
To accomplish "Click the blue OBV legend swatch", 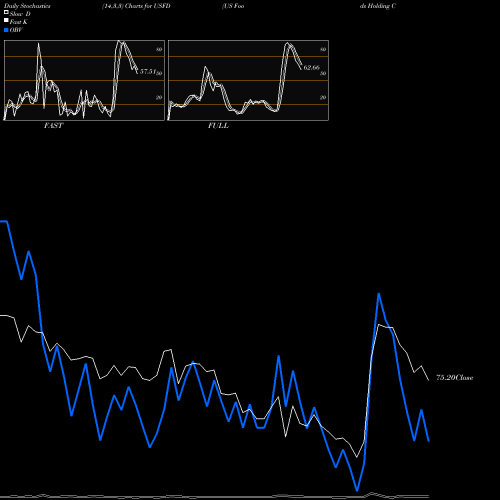I will coord(6,30).
